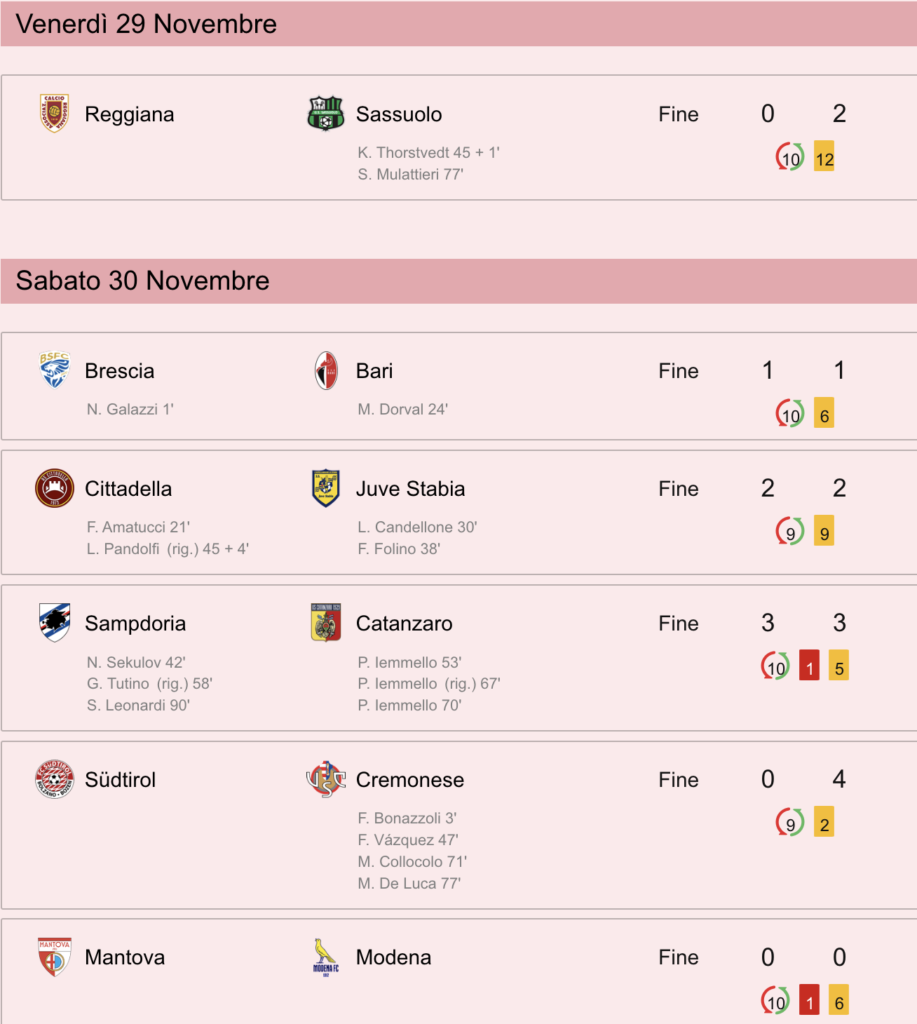This screenshot has width=917, height=1024.
Task: Click the Catanzaro team crest
Action: pos(325,622)
